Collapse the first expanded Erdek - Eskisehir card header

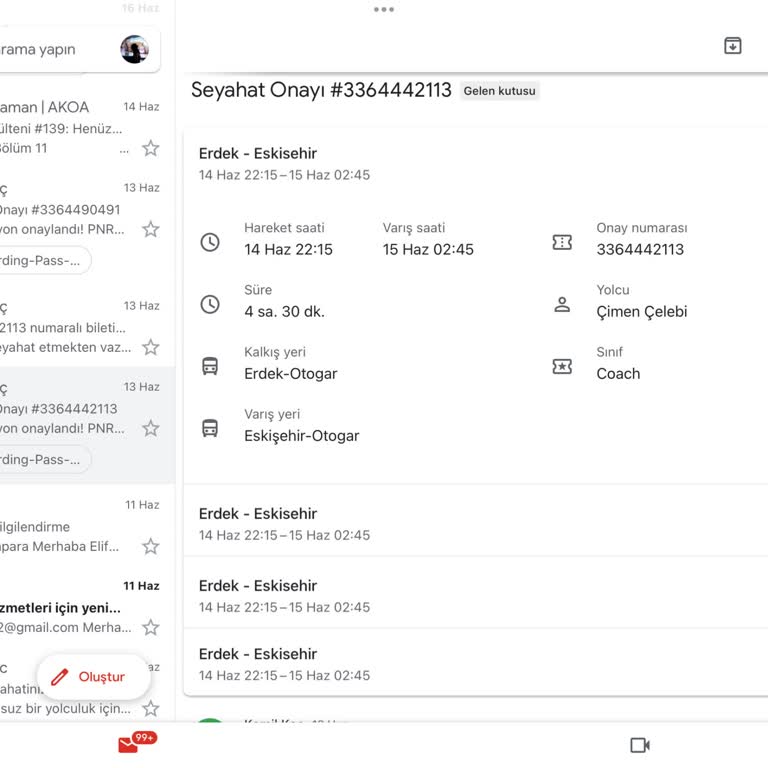(475, 164)
